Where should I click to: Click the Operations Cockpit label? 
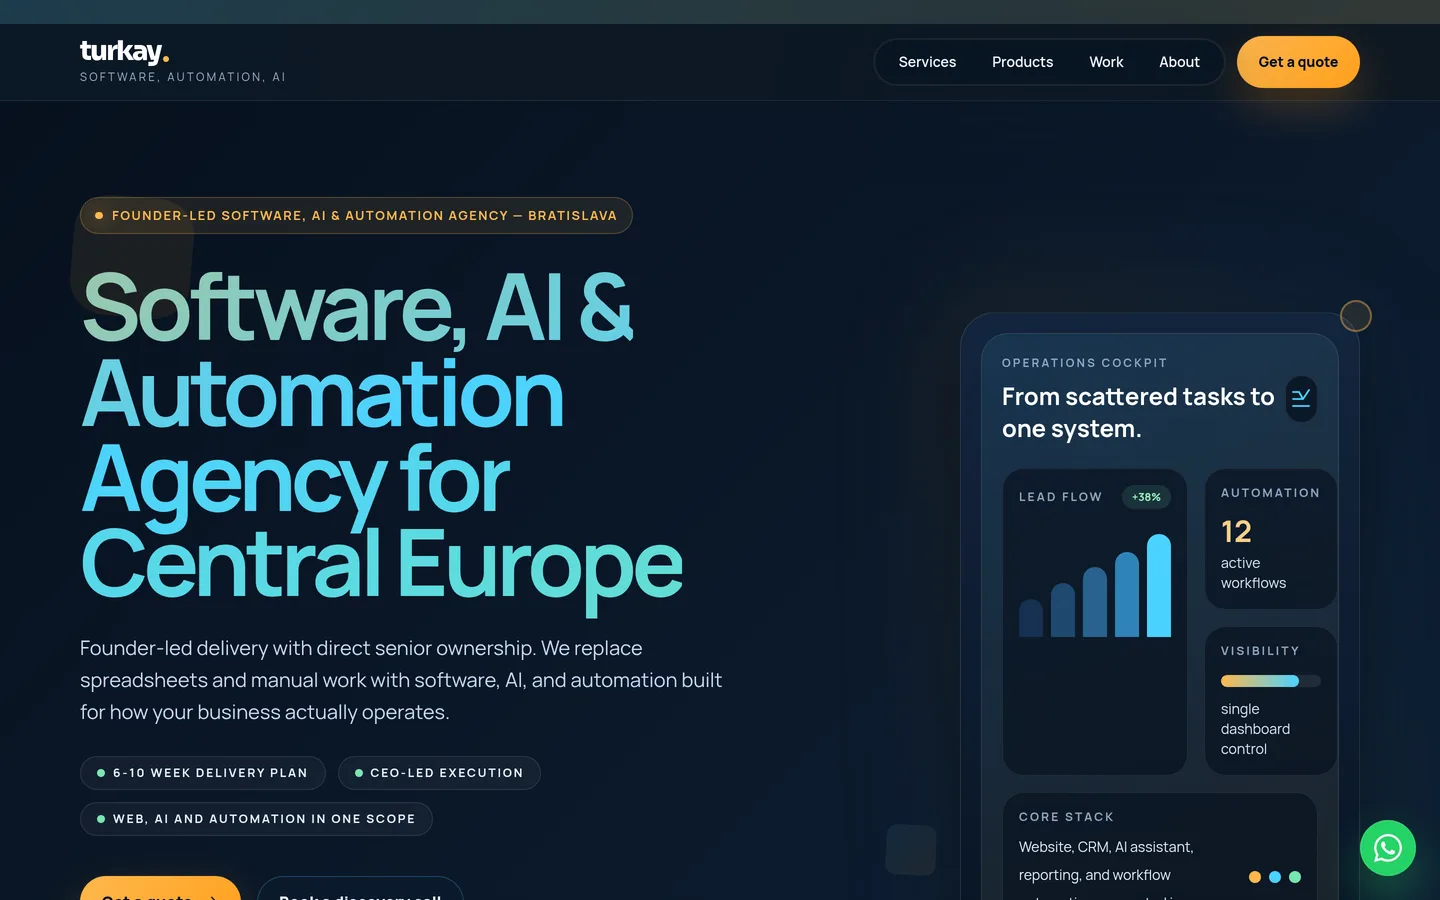click(1084, 363)
